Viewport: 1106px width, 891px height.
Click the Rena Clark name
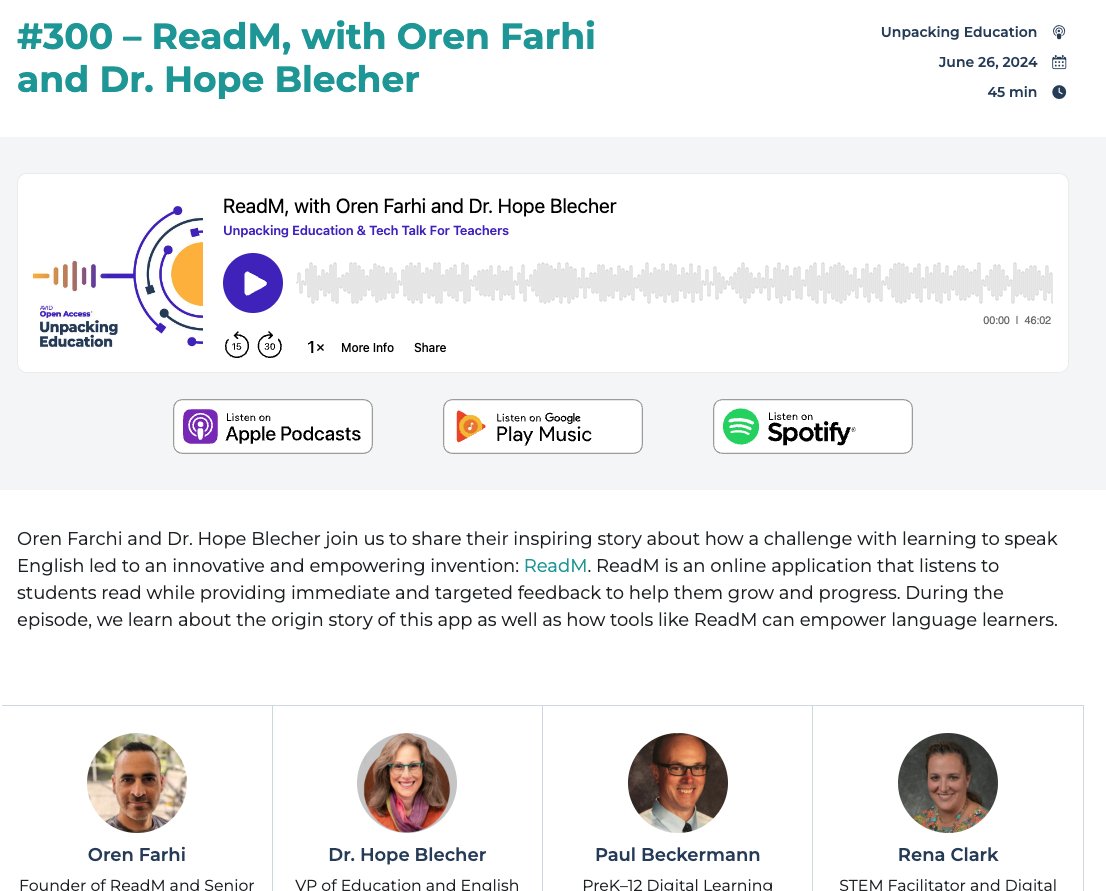click(x=948, y=854)
